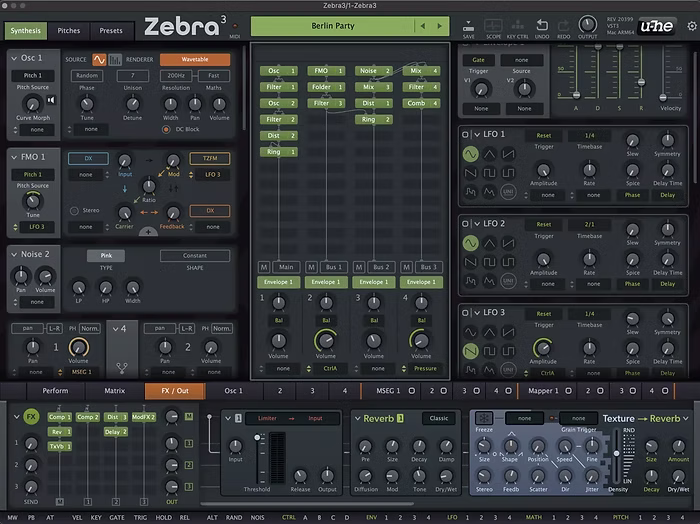Collapse the Noise 2 panel chevron
Screen dimensions: 700x524
(x=14, y=254)
